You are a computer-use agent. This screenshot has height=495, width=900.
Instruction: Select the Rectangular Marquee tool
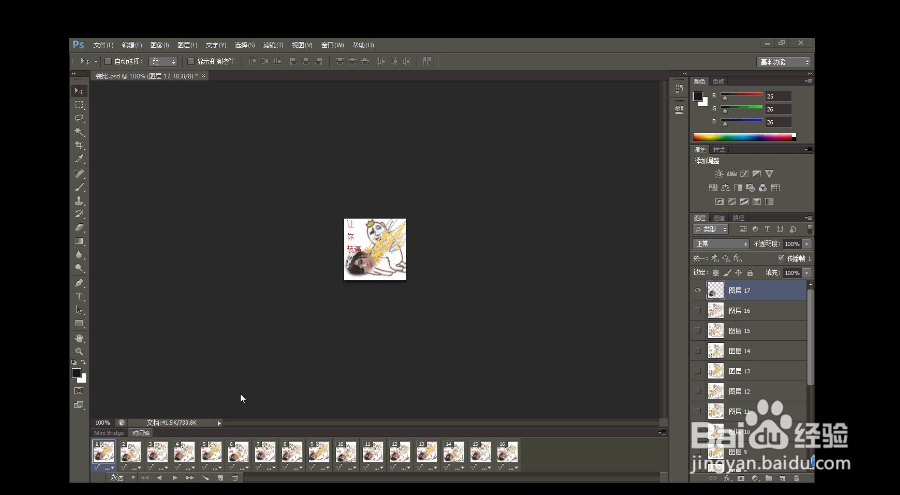click(x=79, y=105)
